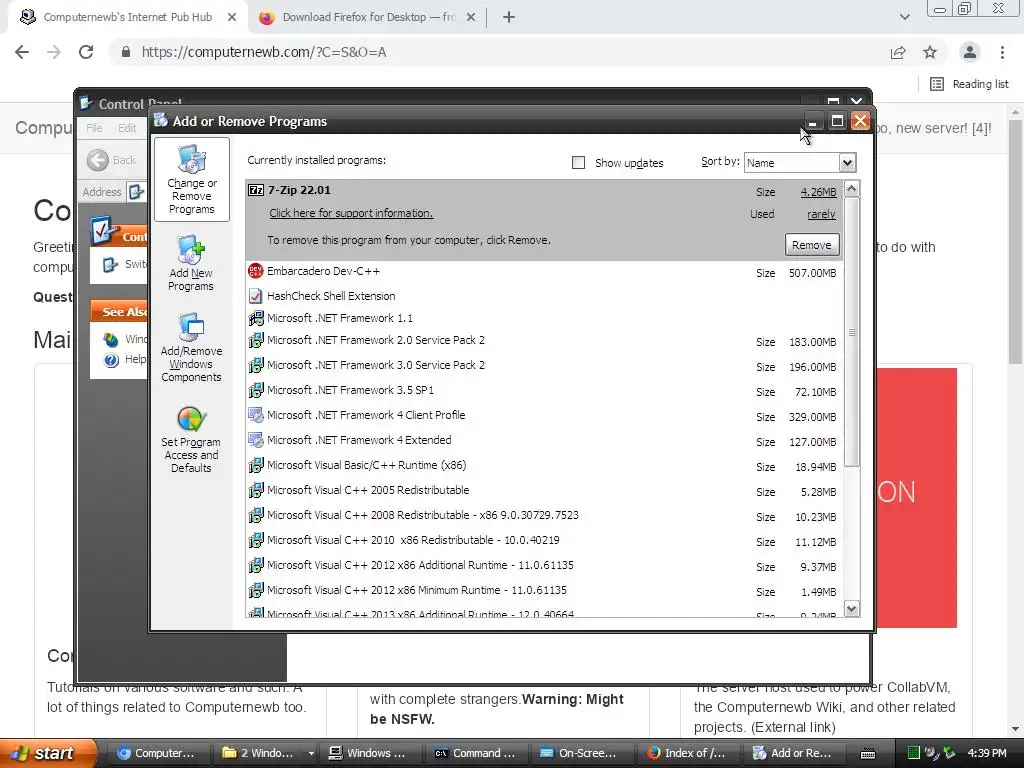Reload the browser page
Screen dimensions: 1024x768
coord(86,52)
